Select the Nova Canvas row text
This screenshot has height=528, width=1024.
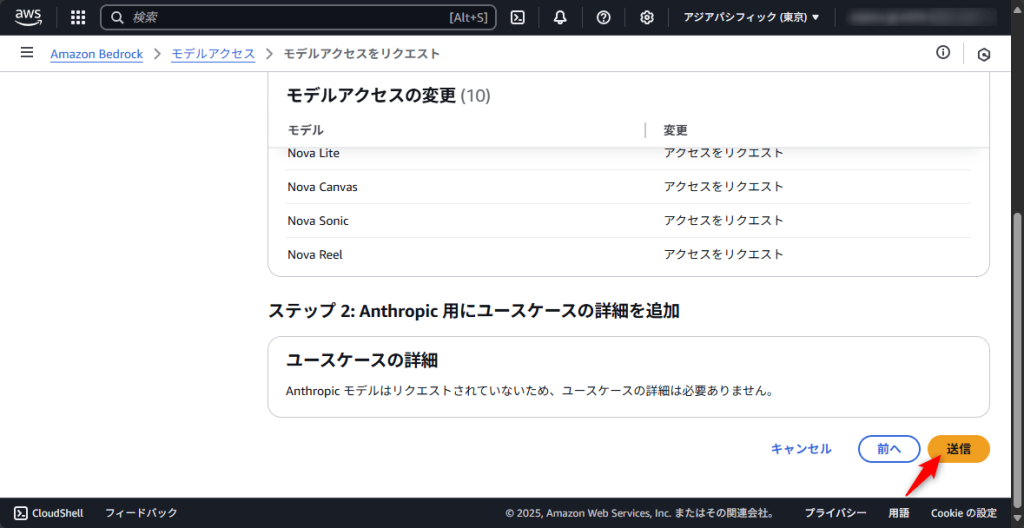click(x=322, y=187)
